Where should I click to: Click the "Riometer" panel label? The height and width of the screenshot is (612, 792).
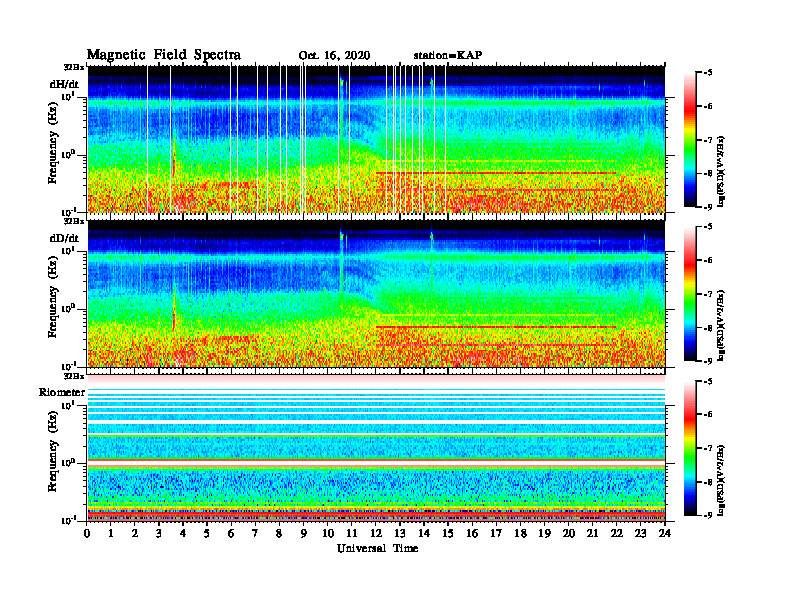[62, 392]
